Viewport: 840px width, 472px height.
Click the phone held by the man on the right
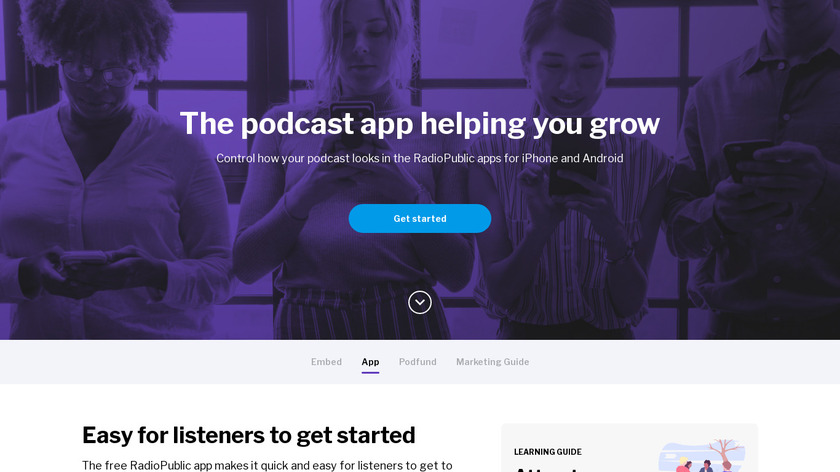click(746, 159)
